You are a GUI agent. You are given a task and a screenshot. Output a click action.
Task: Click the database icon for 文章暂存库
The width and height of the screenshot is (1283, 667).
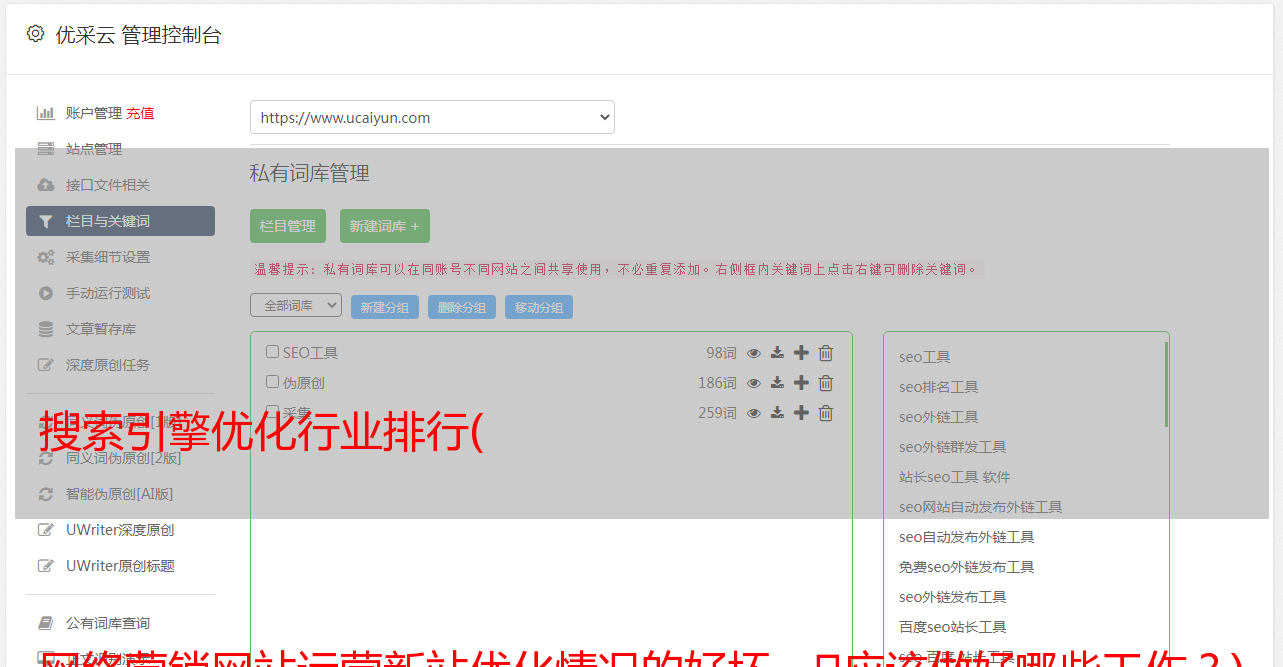point(45,329)
